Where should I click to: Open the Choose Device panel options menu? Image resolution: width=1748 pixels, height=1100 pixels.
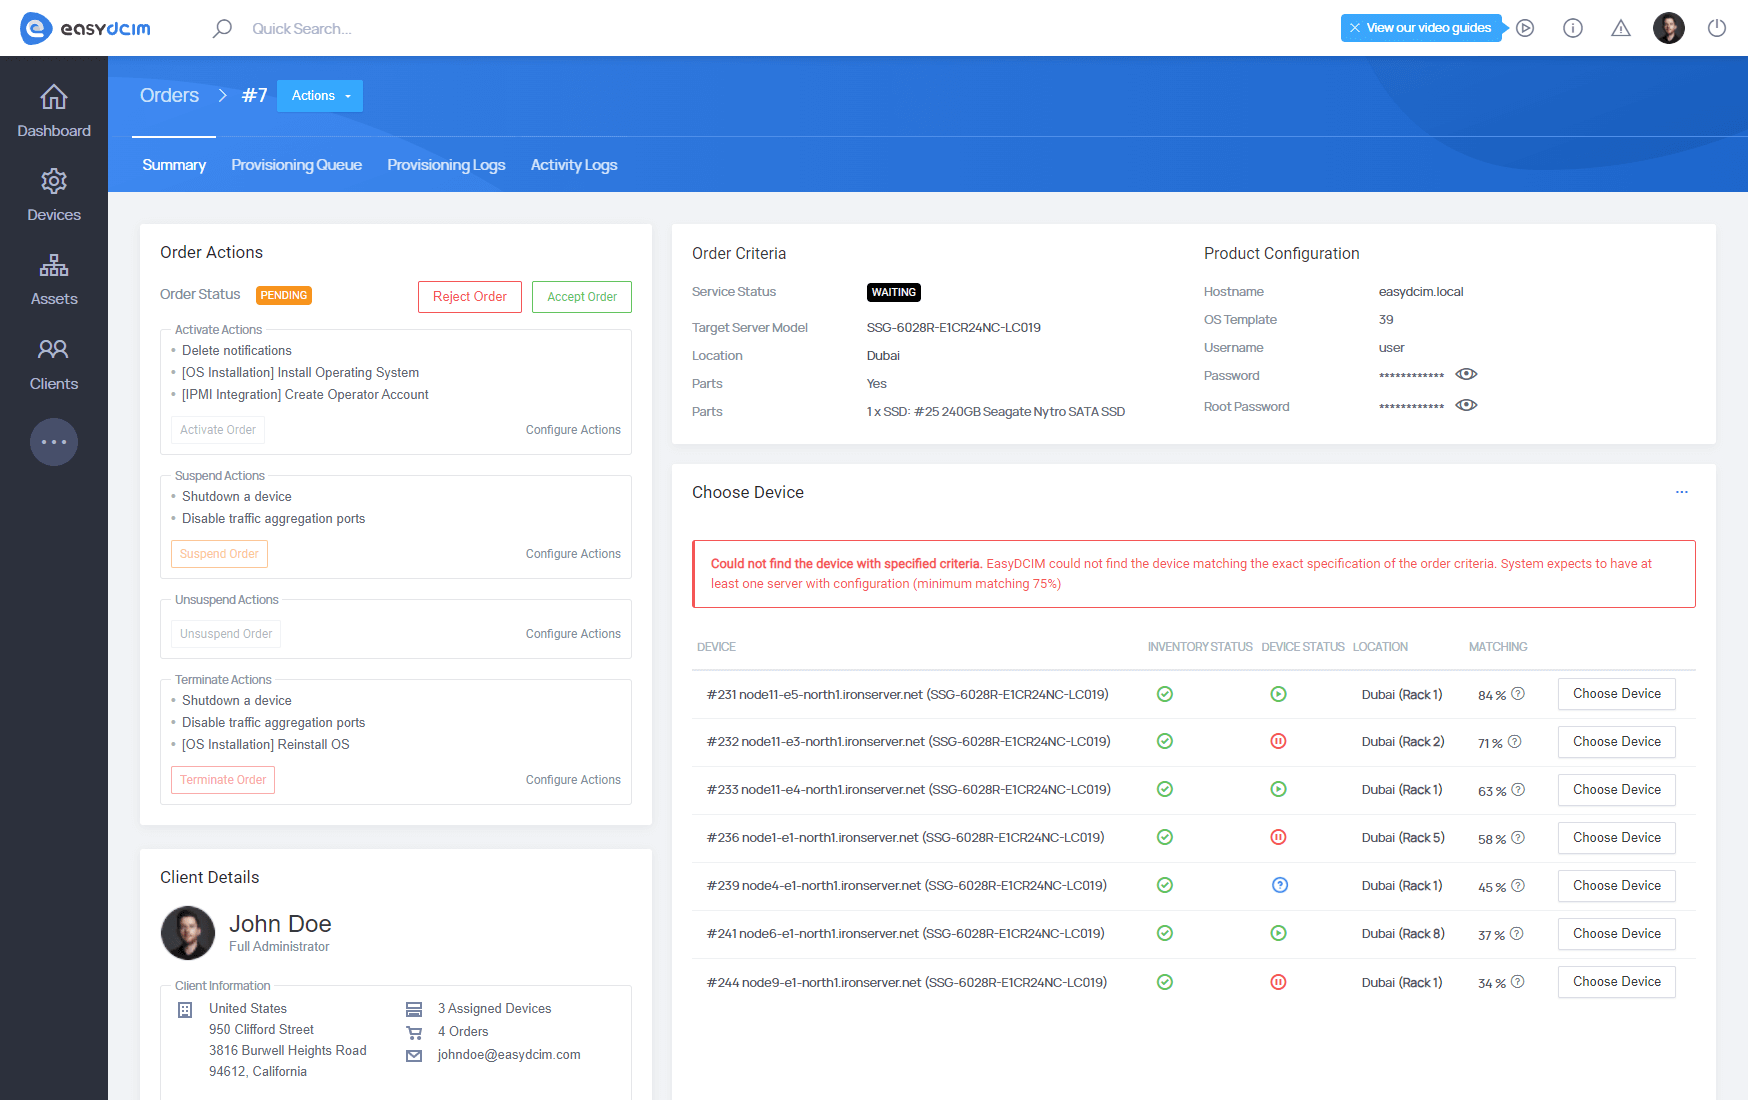[x=1681, y=492]
